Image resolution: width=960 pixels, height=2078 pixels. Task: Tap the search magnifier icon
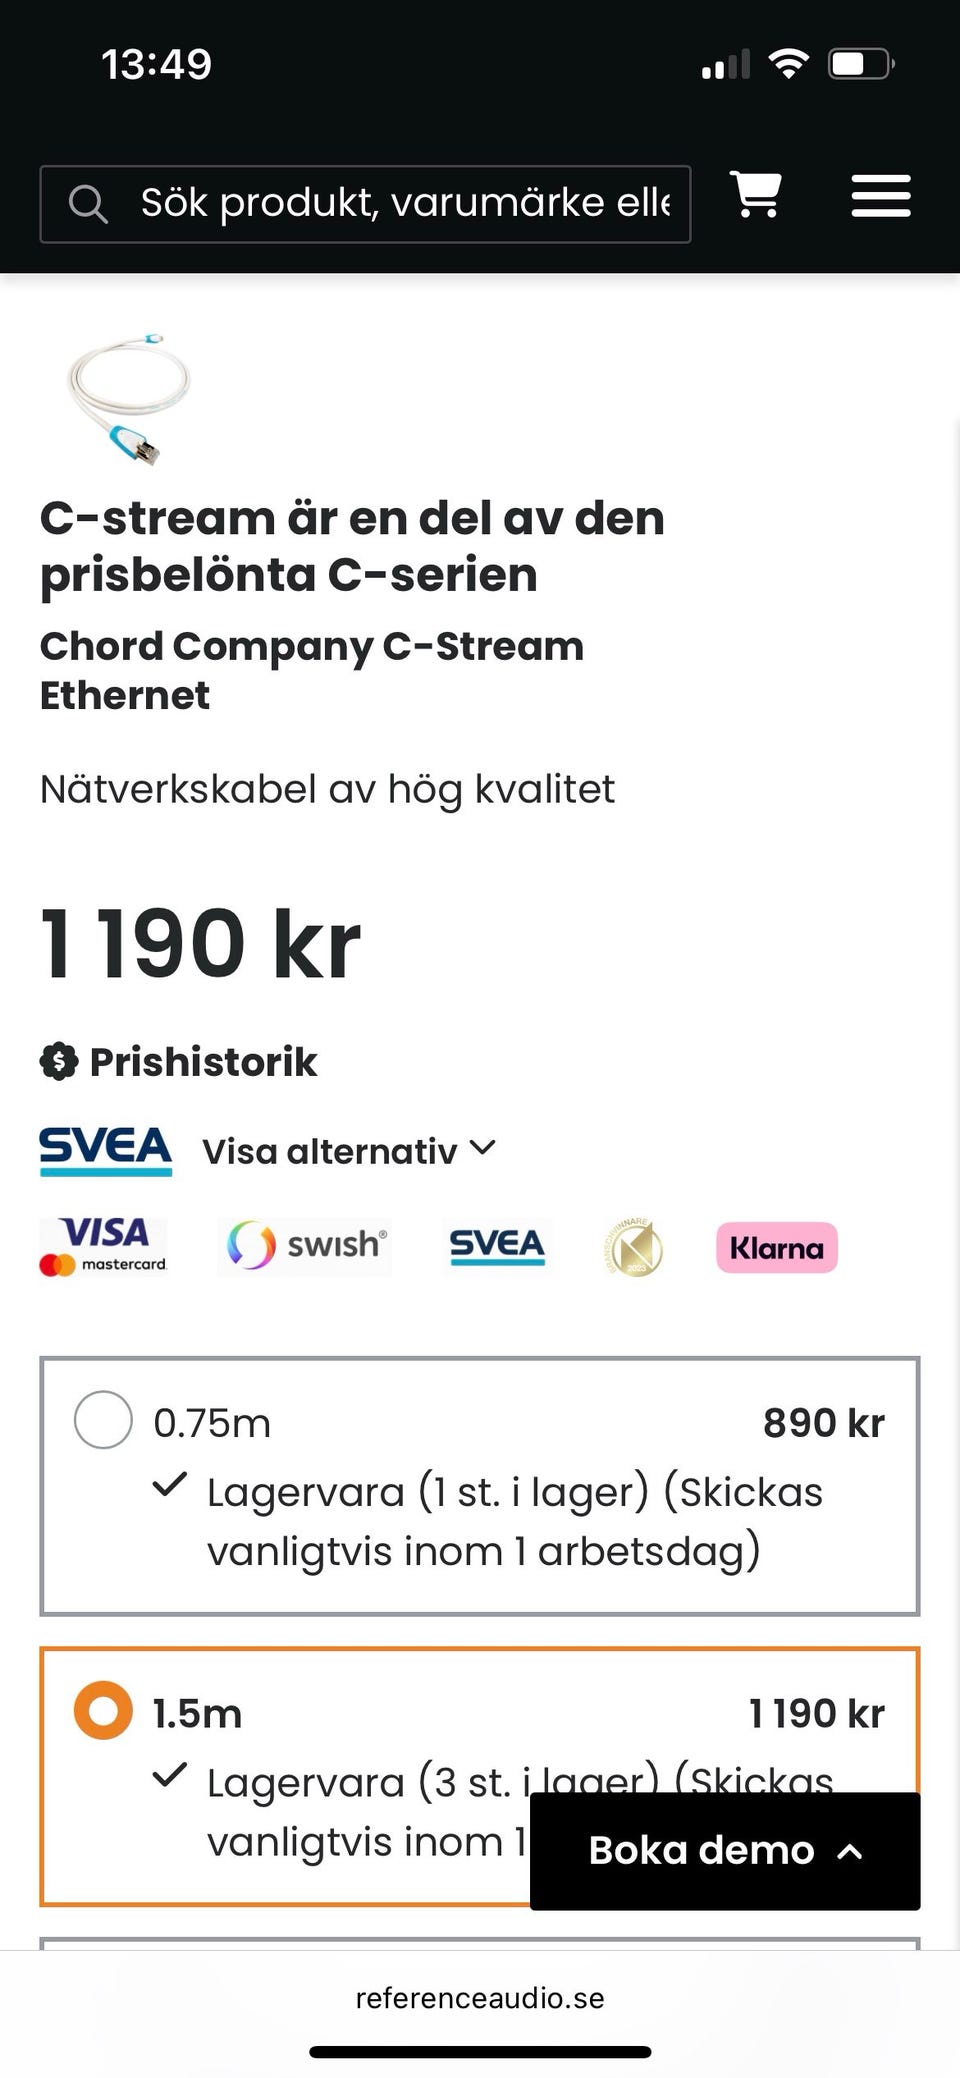88,204
